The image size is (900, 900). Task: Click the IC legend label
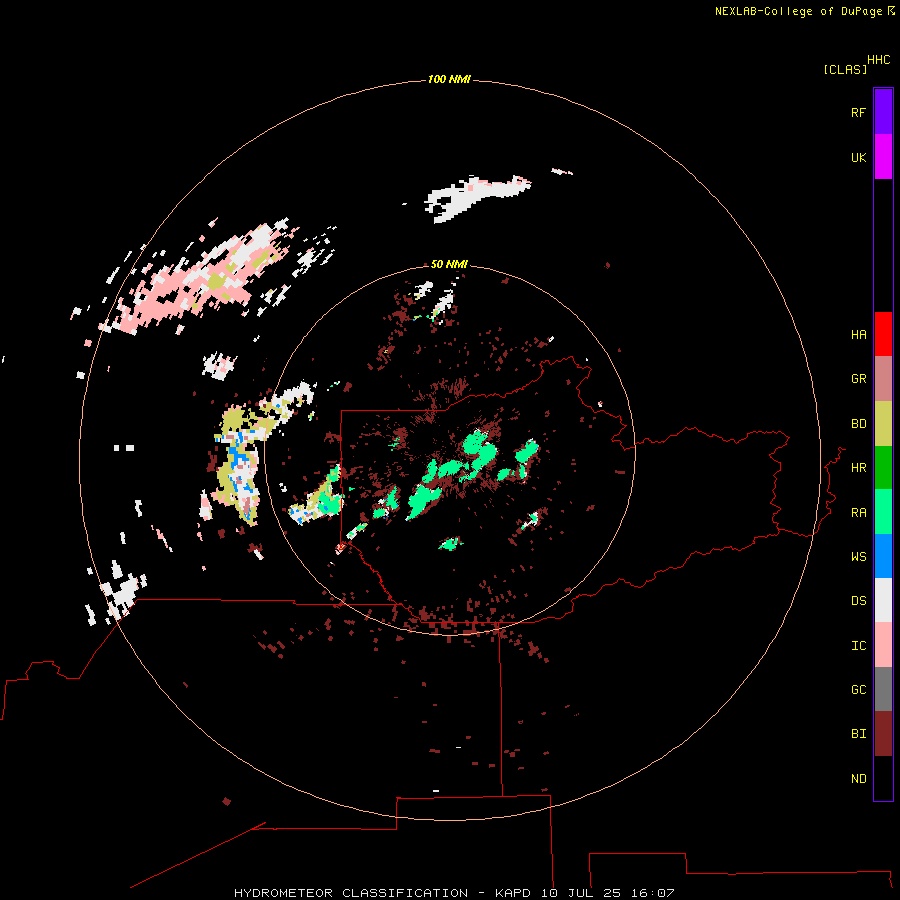pos(858,646)
